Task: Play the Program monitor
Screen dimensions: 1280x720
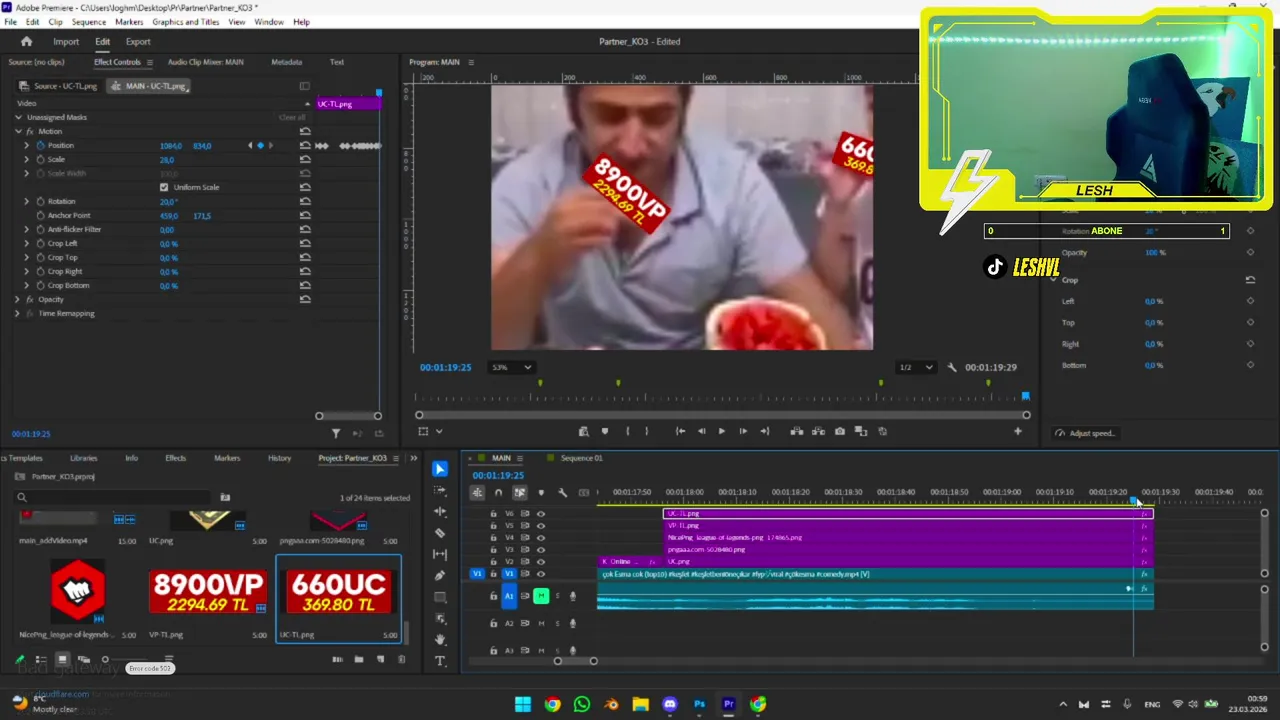Action: [721, 431]
